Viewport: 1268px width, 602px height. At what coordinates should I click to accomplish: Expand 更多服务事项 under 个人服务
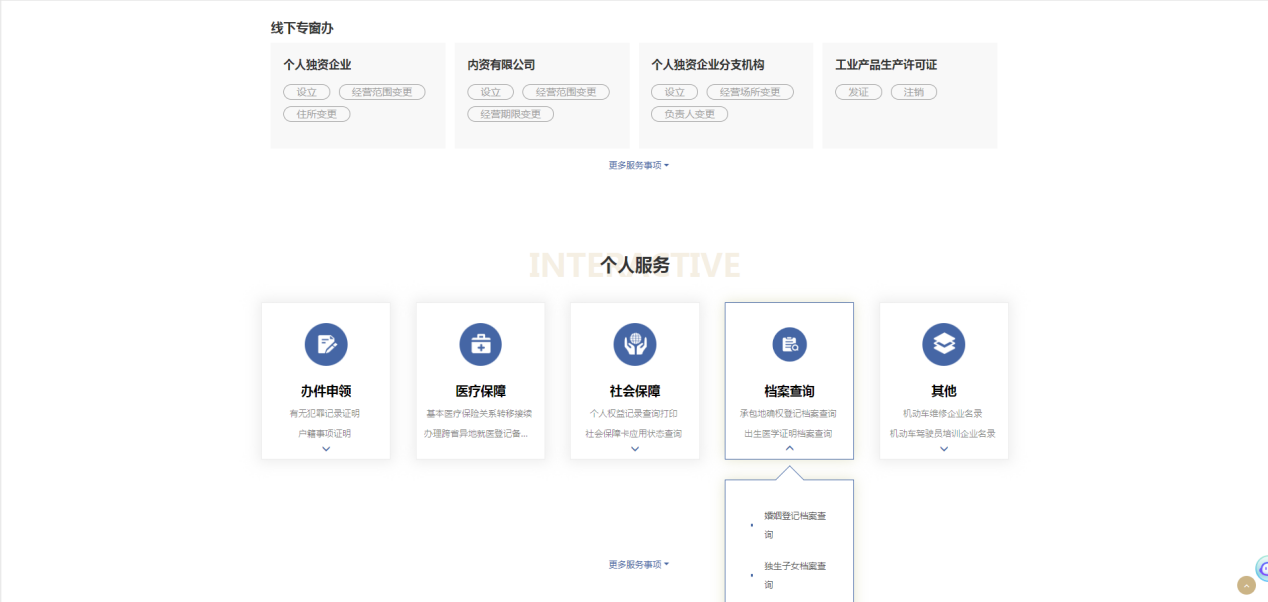638,564
